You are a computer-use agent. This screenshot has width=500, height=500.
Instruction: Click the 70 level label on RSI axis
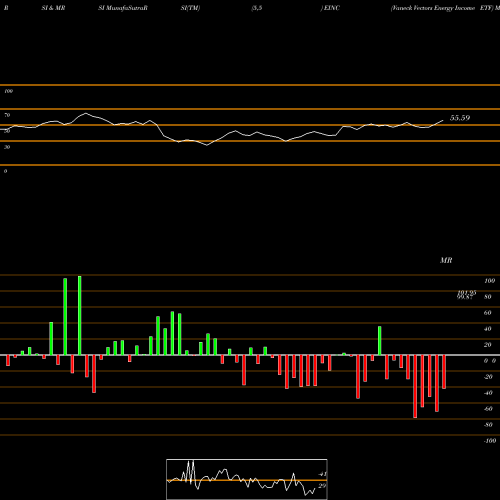click(x=7, y=115)
